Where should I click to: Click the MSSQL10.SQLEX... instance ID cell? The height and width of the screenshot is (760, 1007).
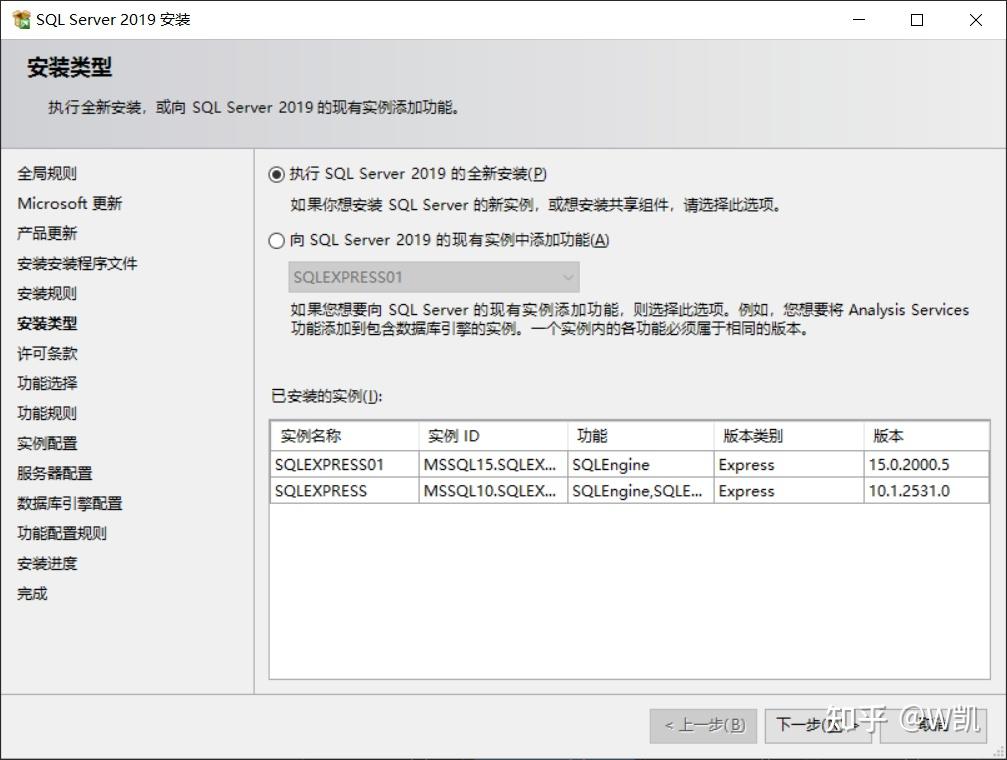coord(493,491)
